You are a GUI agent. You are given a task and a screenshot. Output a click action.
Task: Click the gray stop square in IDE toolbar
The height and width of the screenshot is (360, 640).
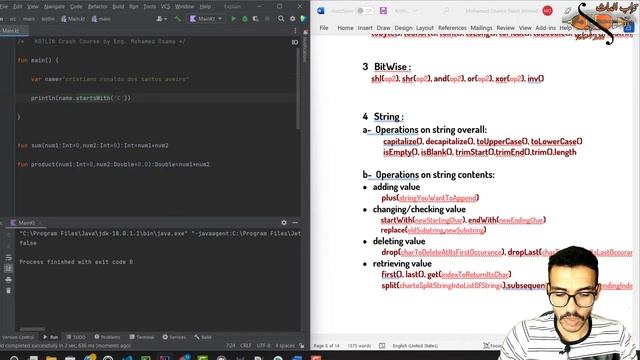(267, 19)
